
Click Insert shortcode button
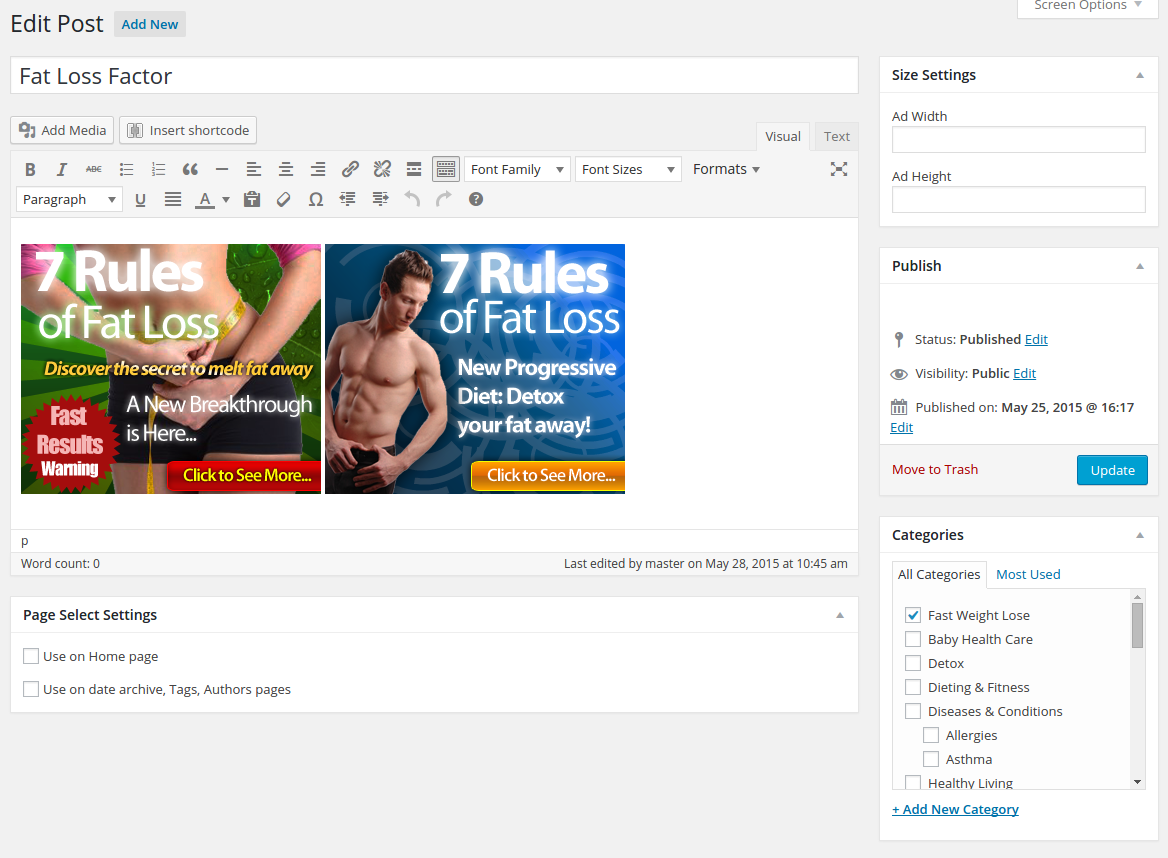coord(188,130)
